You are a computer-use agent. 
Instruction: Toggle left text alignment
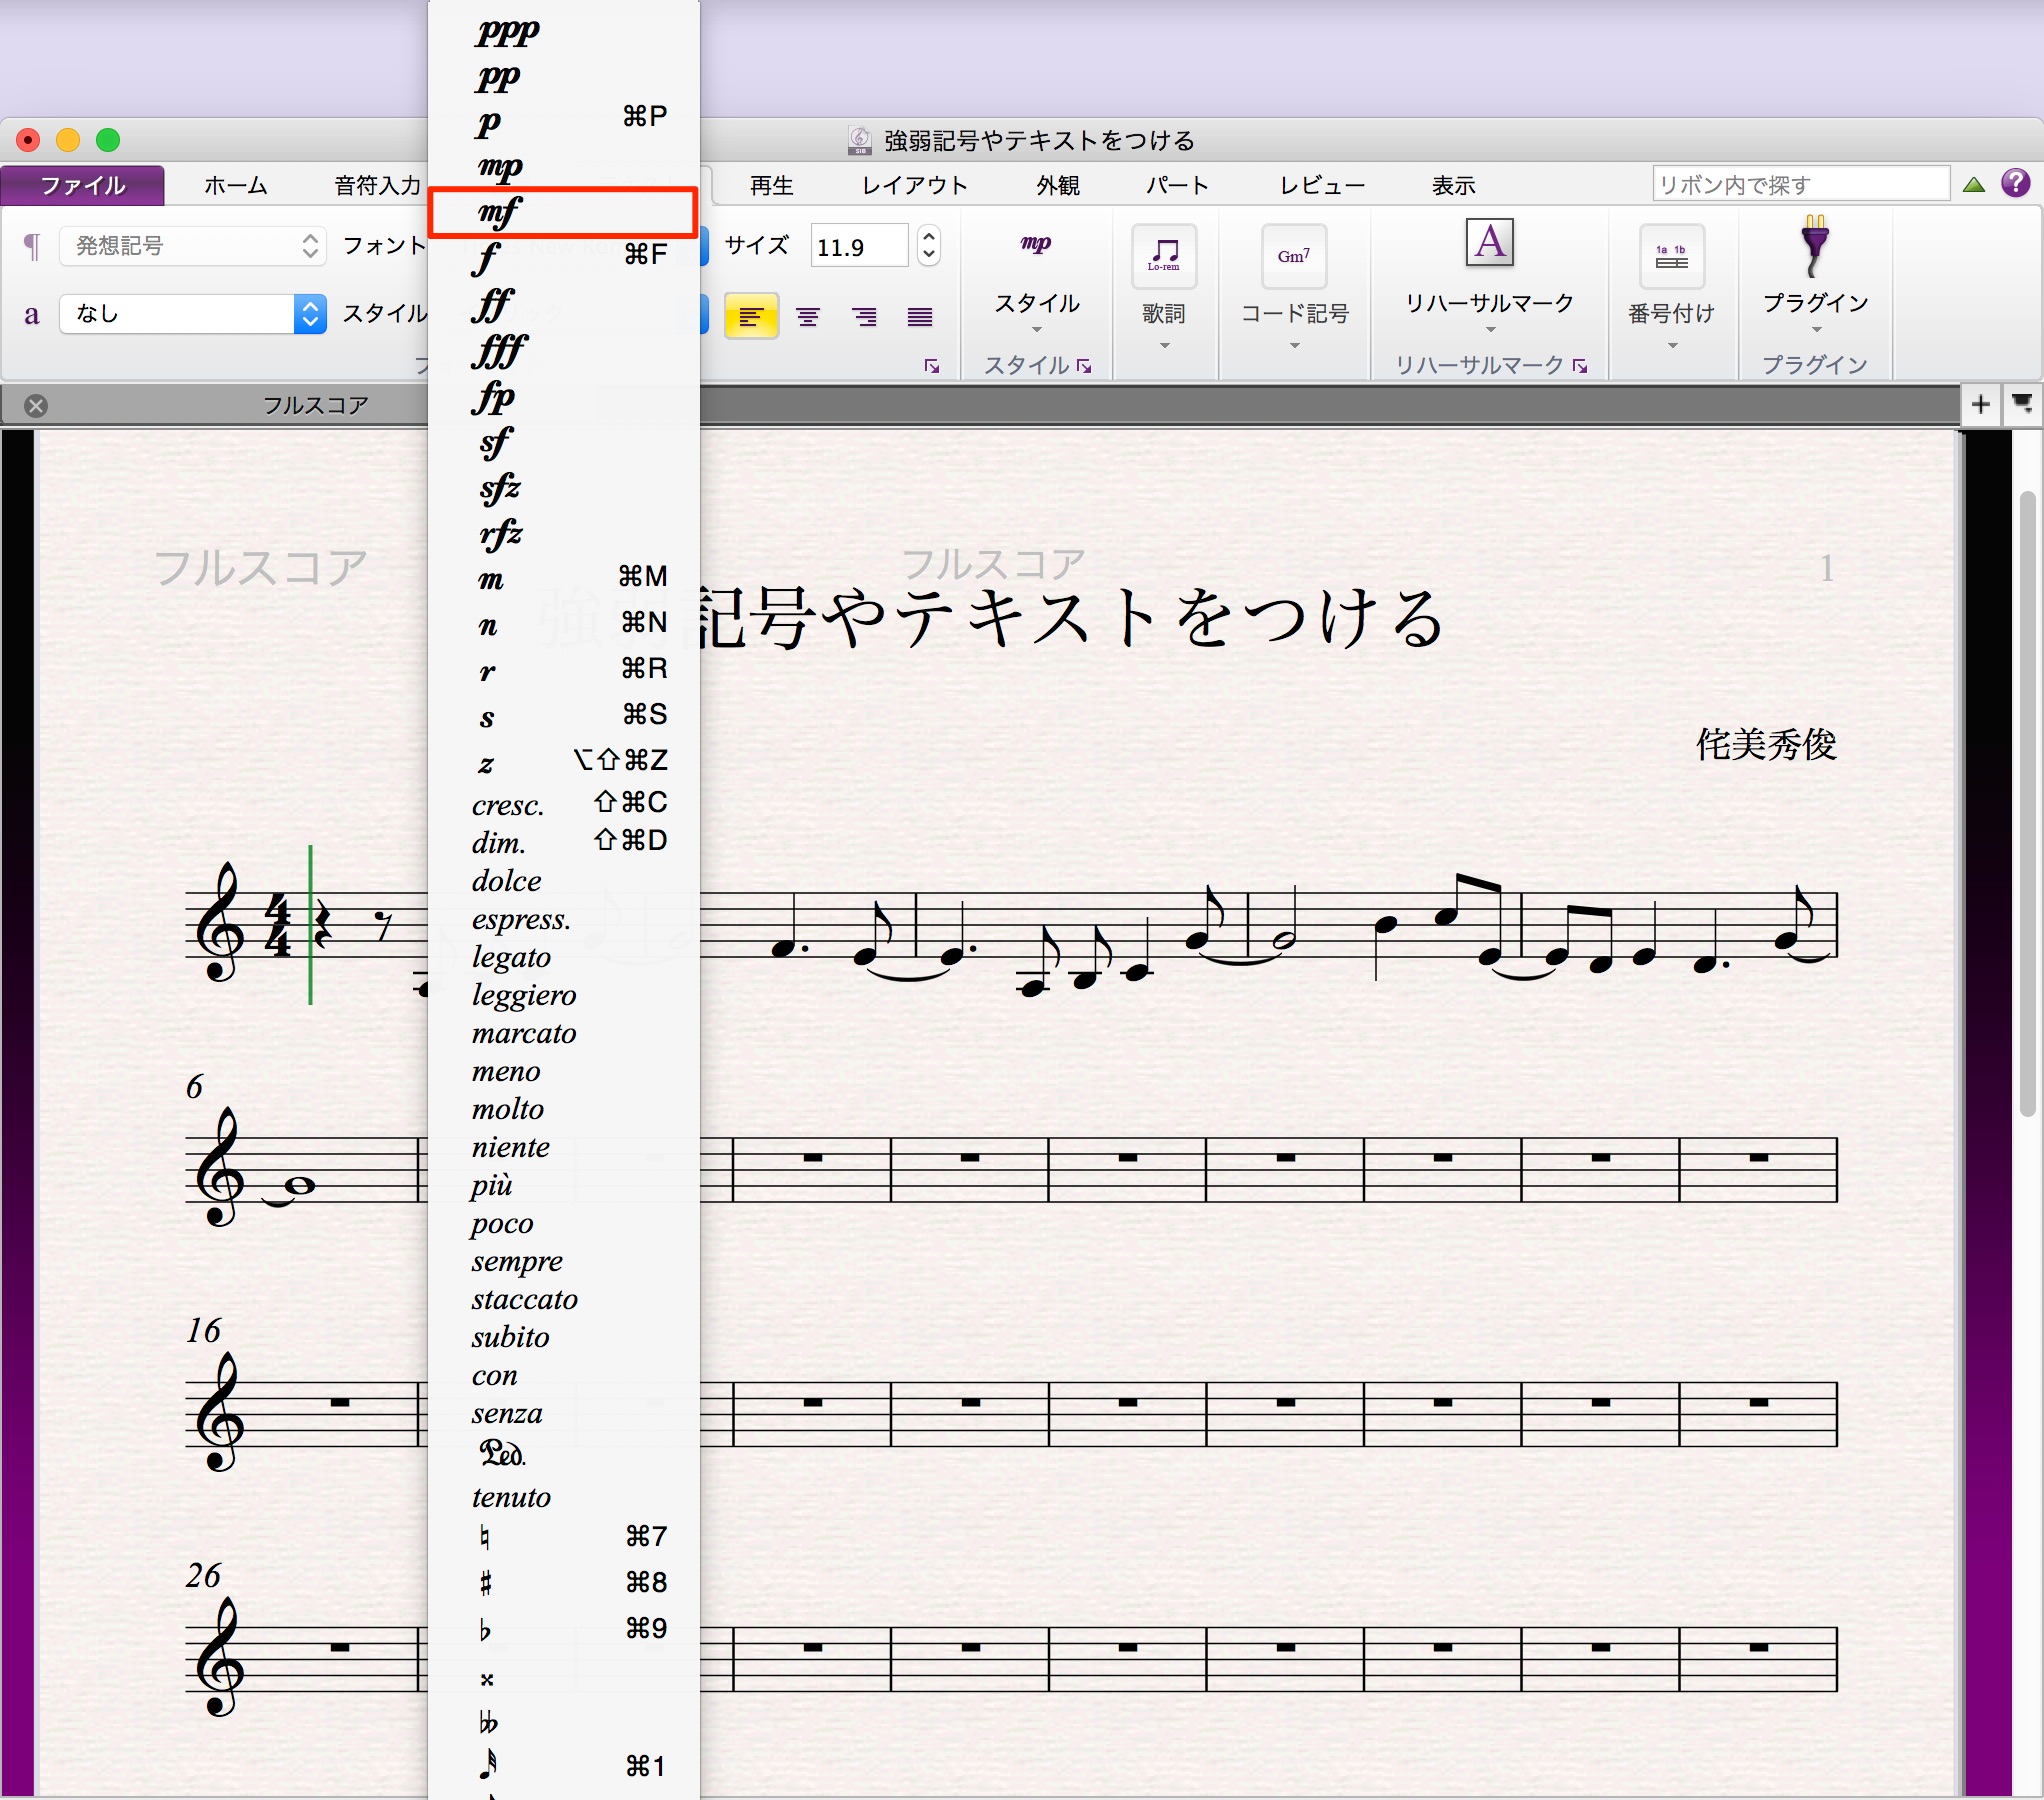coord(751,318)
